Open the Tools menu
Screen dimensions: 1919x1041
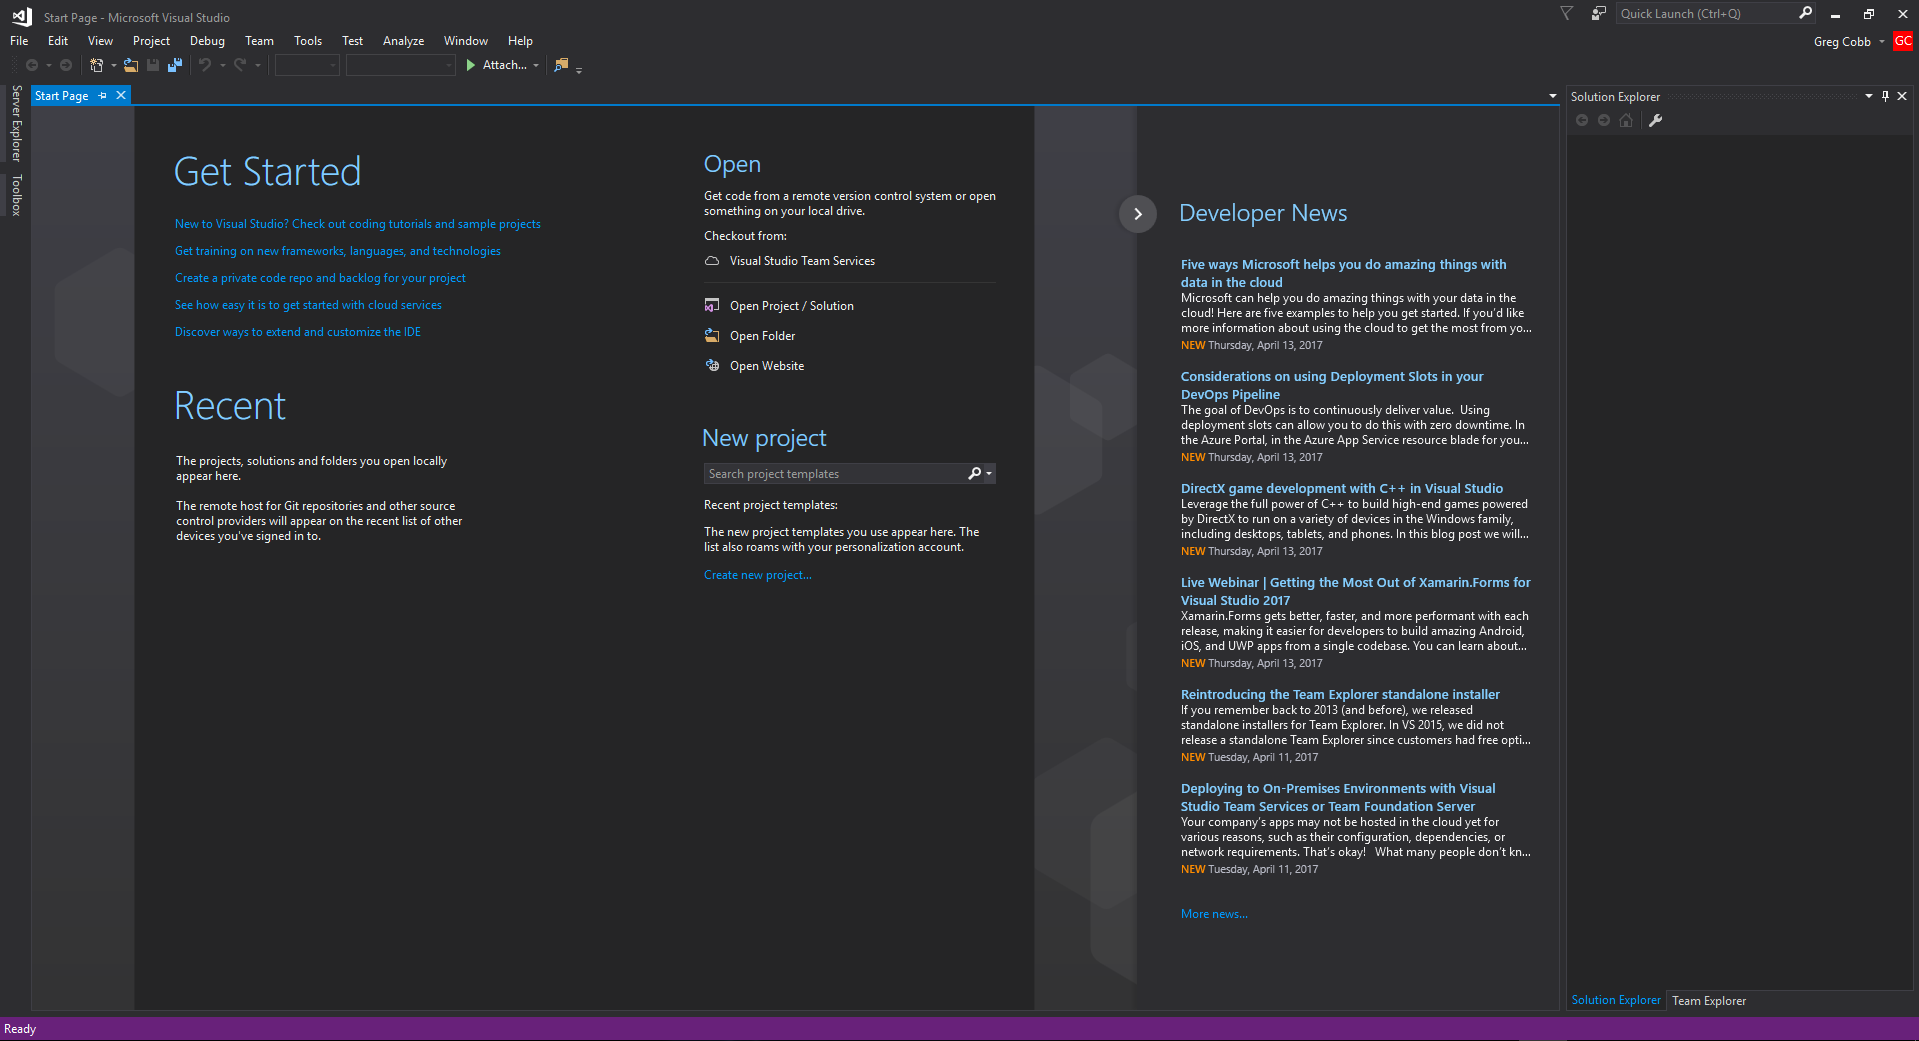pos(308,41)
